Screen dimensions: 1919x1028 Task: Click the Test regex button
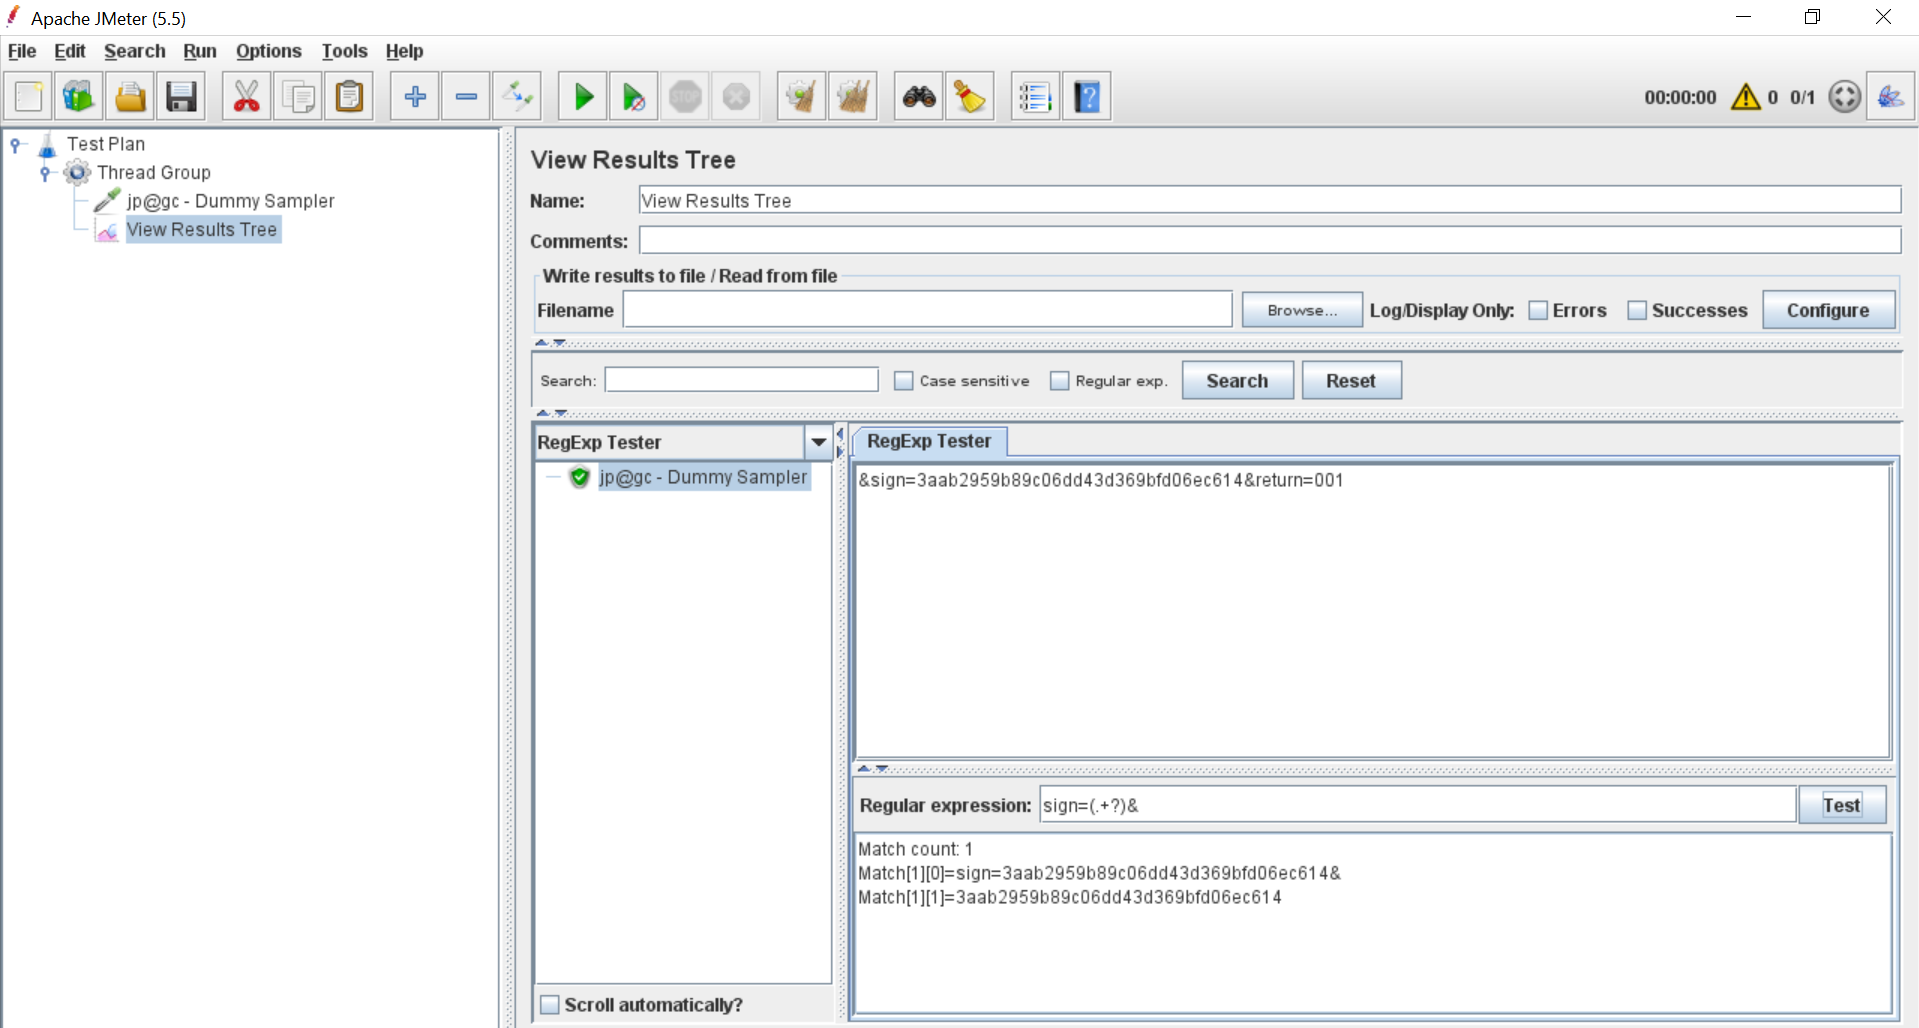[1841, 805]
